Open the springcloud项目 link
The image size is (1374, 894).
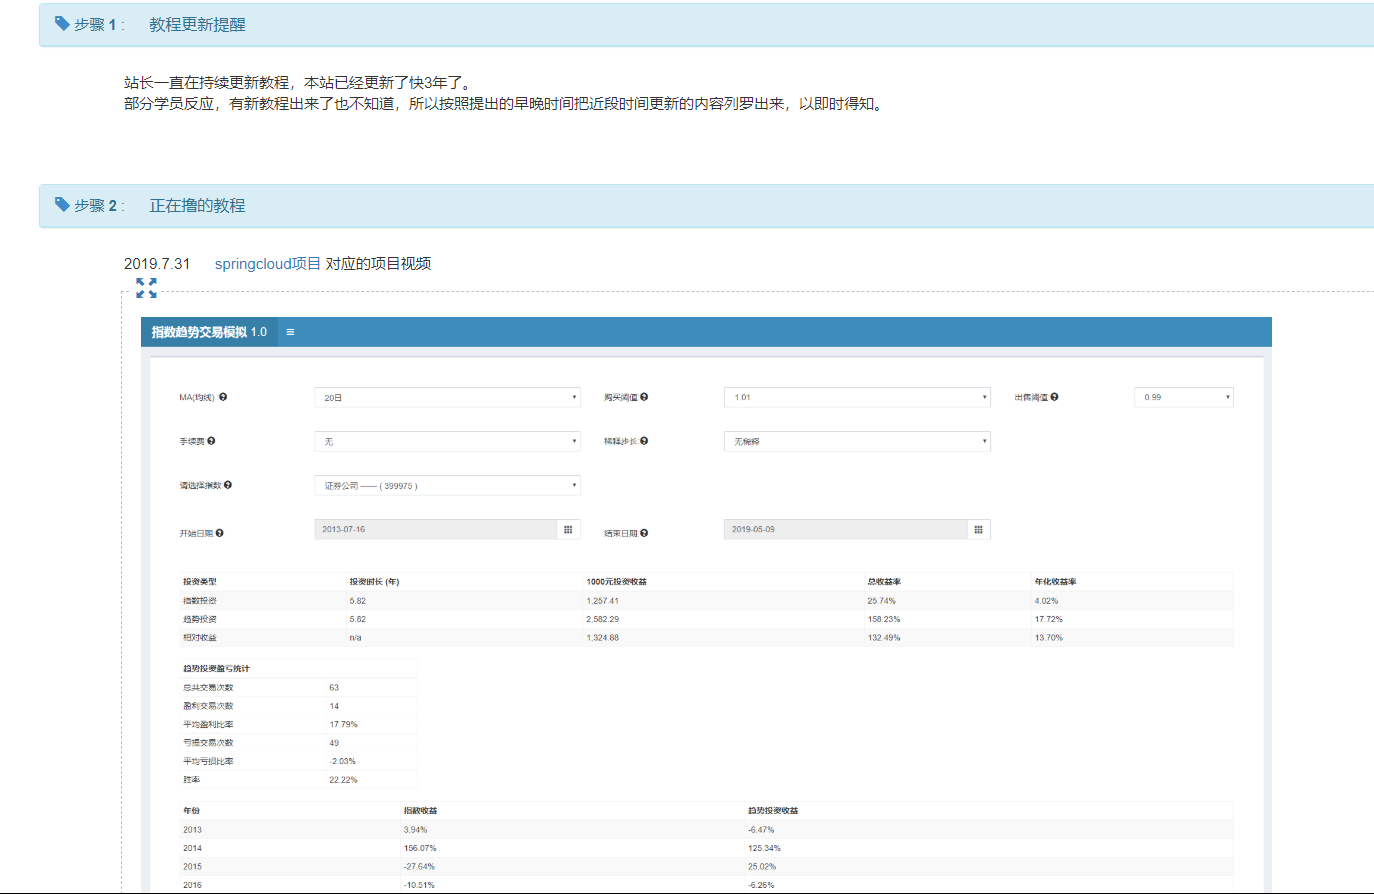[268, 263]
